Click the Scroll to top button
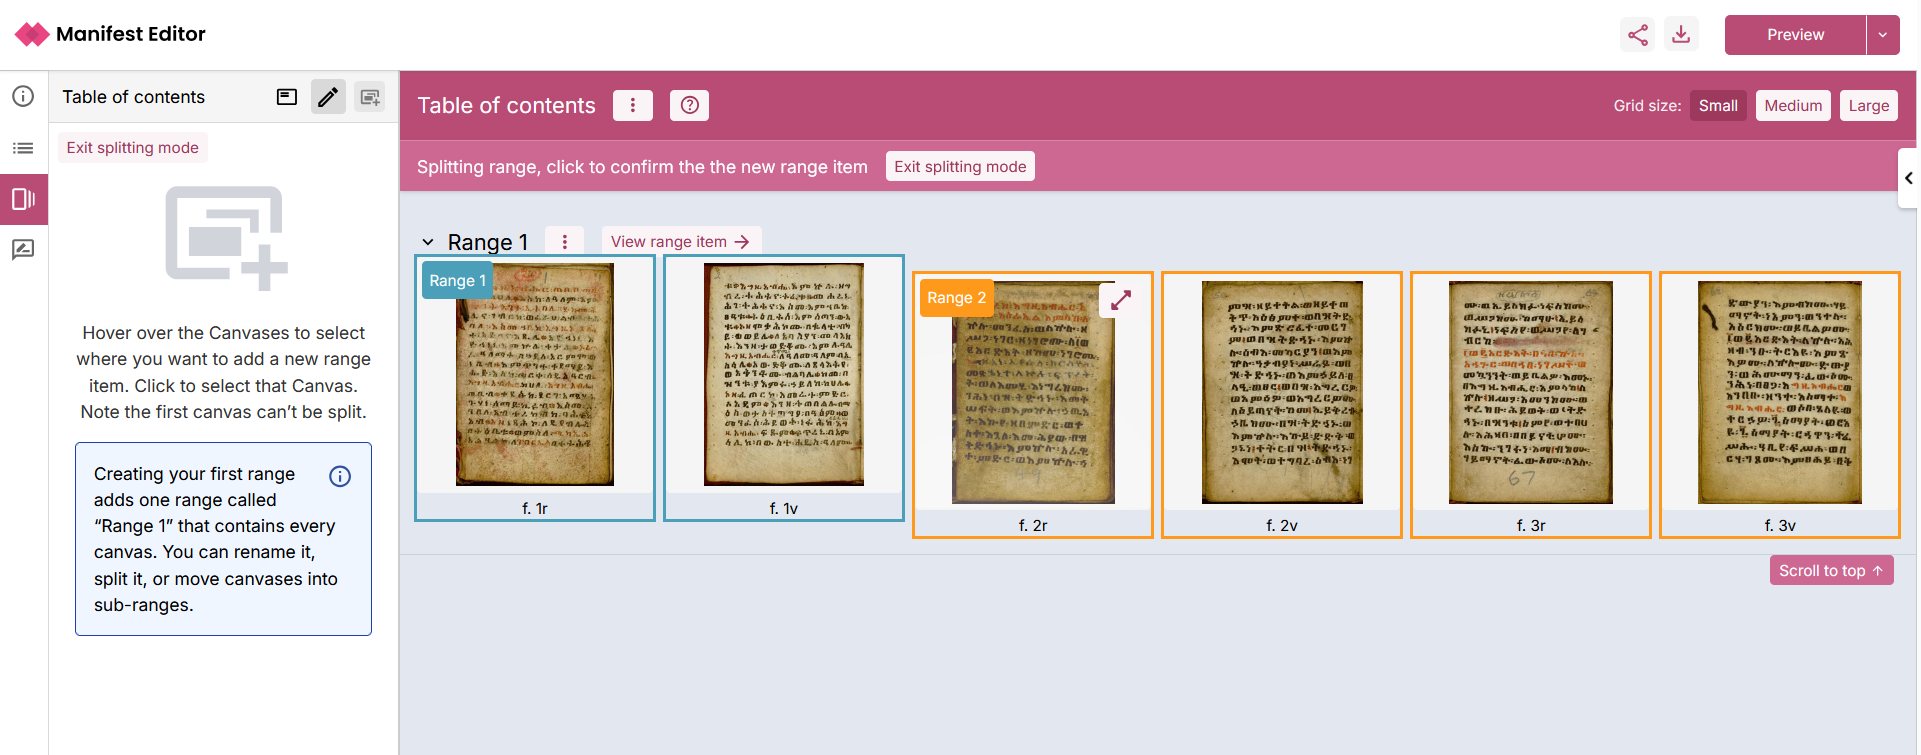This screenshot has height=755, width=1921. pyautogui.click(x=1830, y=570)
